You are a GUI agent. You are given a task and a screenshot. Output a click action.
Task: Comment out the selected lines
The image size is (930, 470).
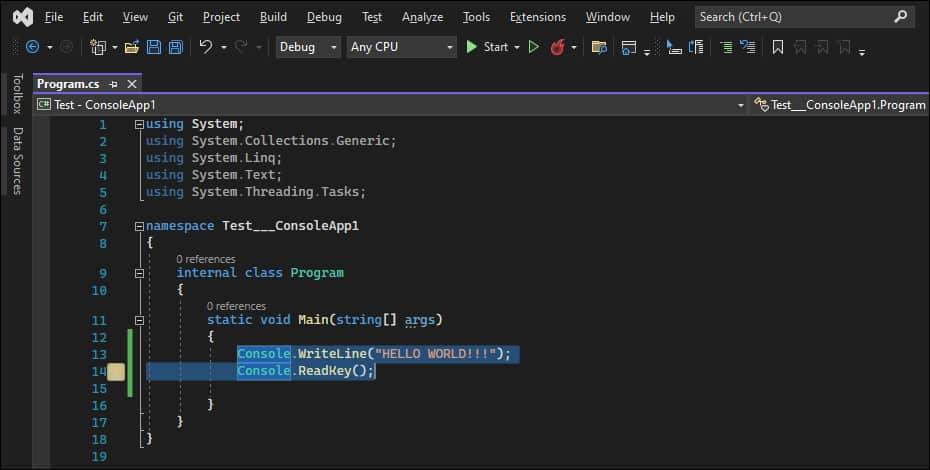coord(726,47)
